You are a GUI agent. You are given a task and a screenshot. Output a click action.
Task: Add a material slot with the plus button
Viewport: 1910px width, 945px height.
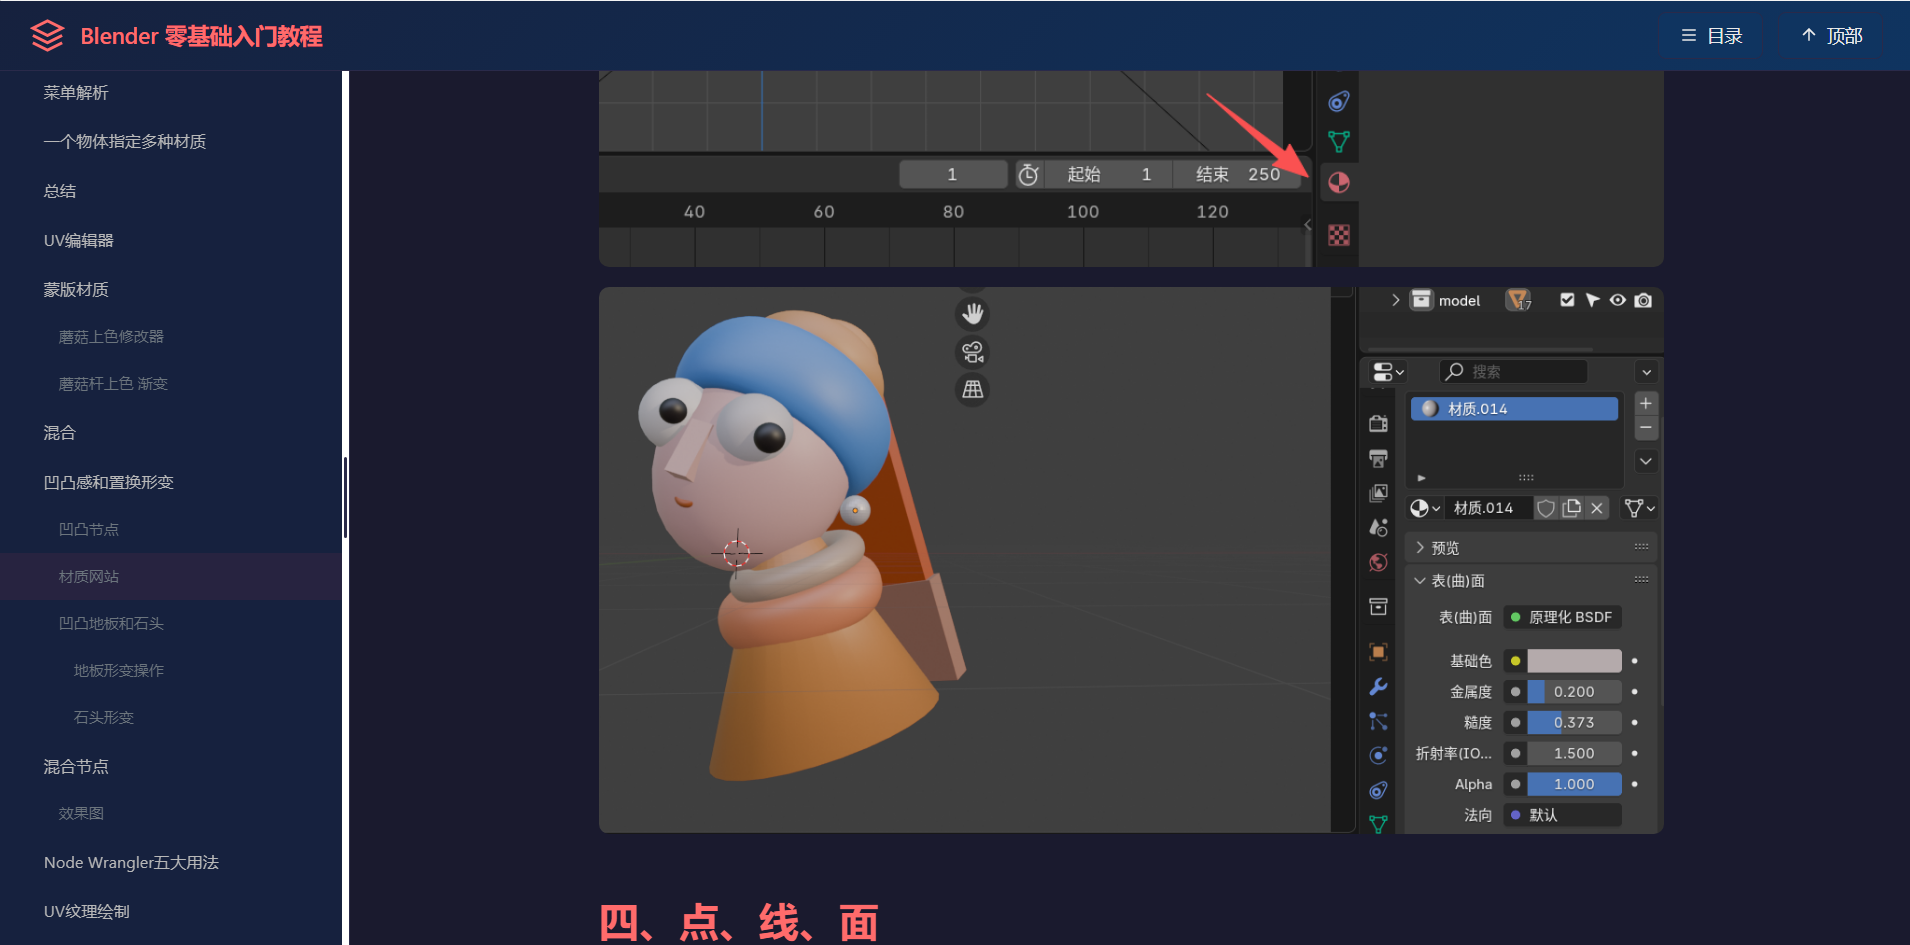pyautogui.click(x=1646, y=403)
